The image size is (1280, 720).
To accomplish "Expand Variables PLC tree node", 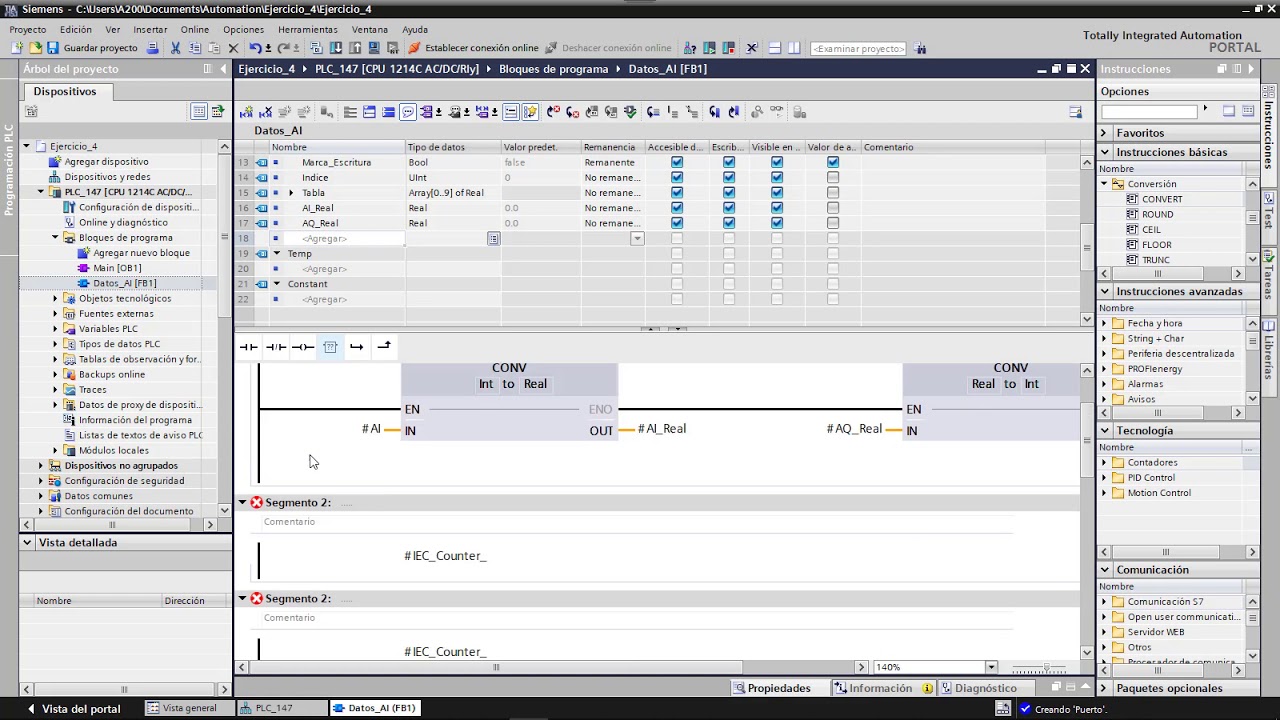I will coord(55,329).
